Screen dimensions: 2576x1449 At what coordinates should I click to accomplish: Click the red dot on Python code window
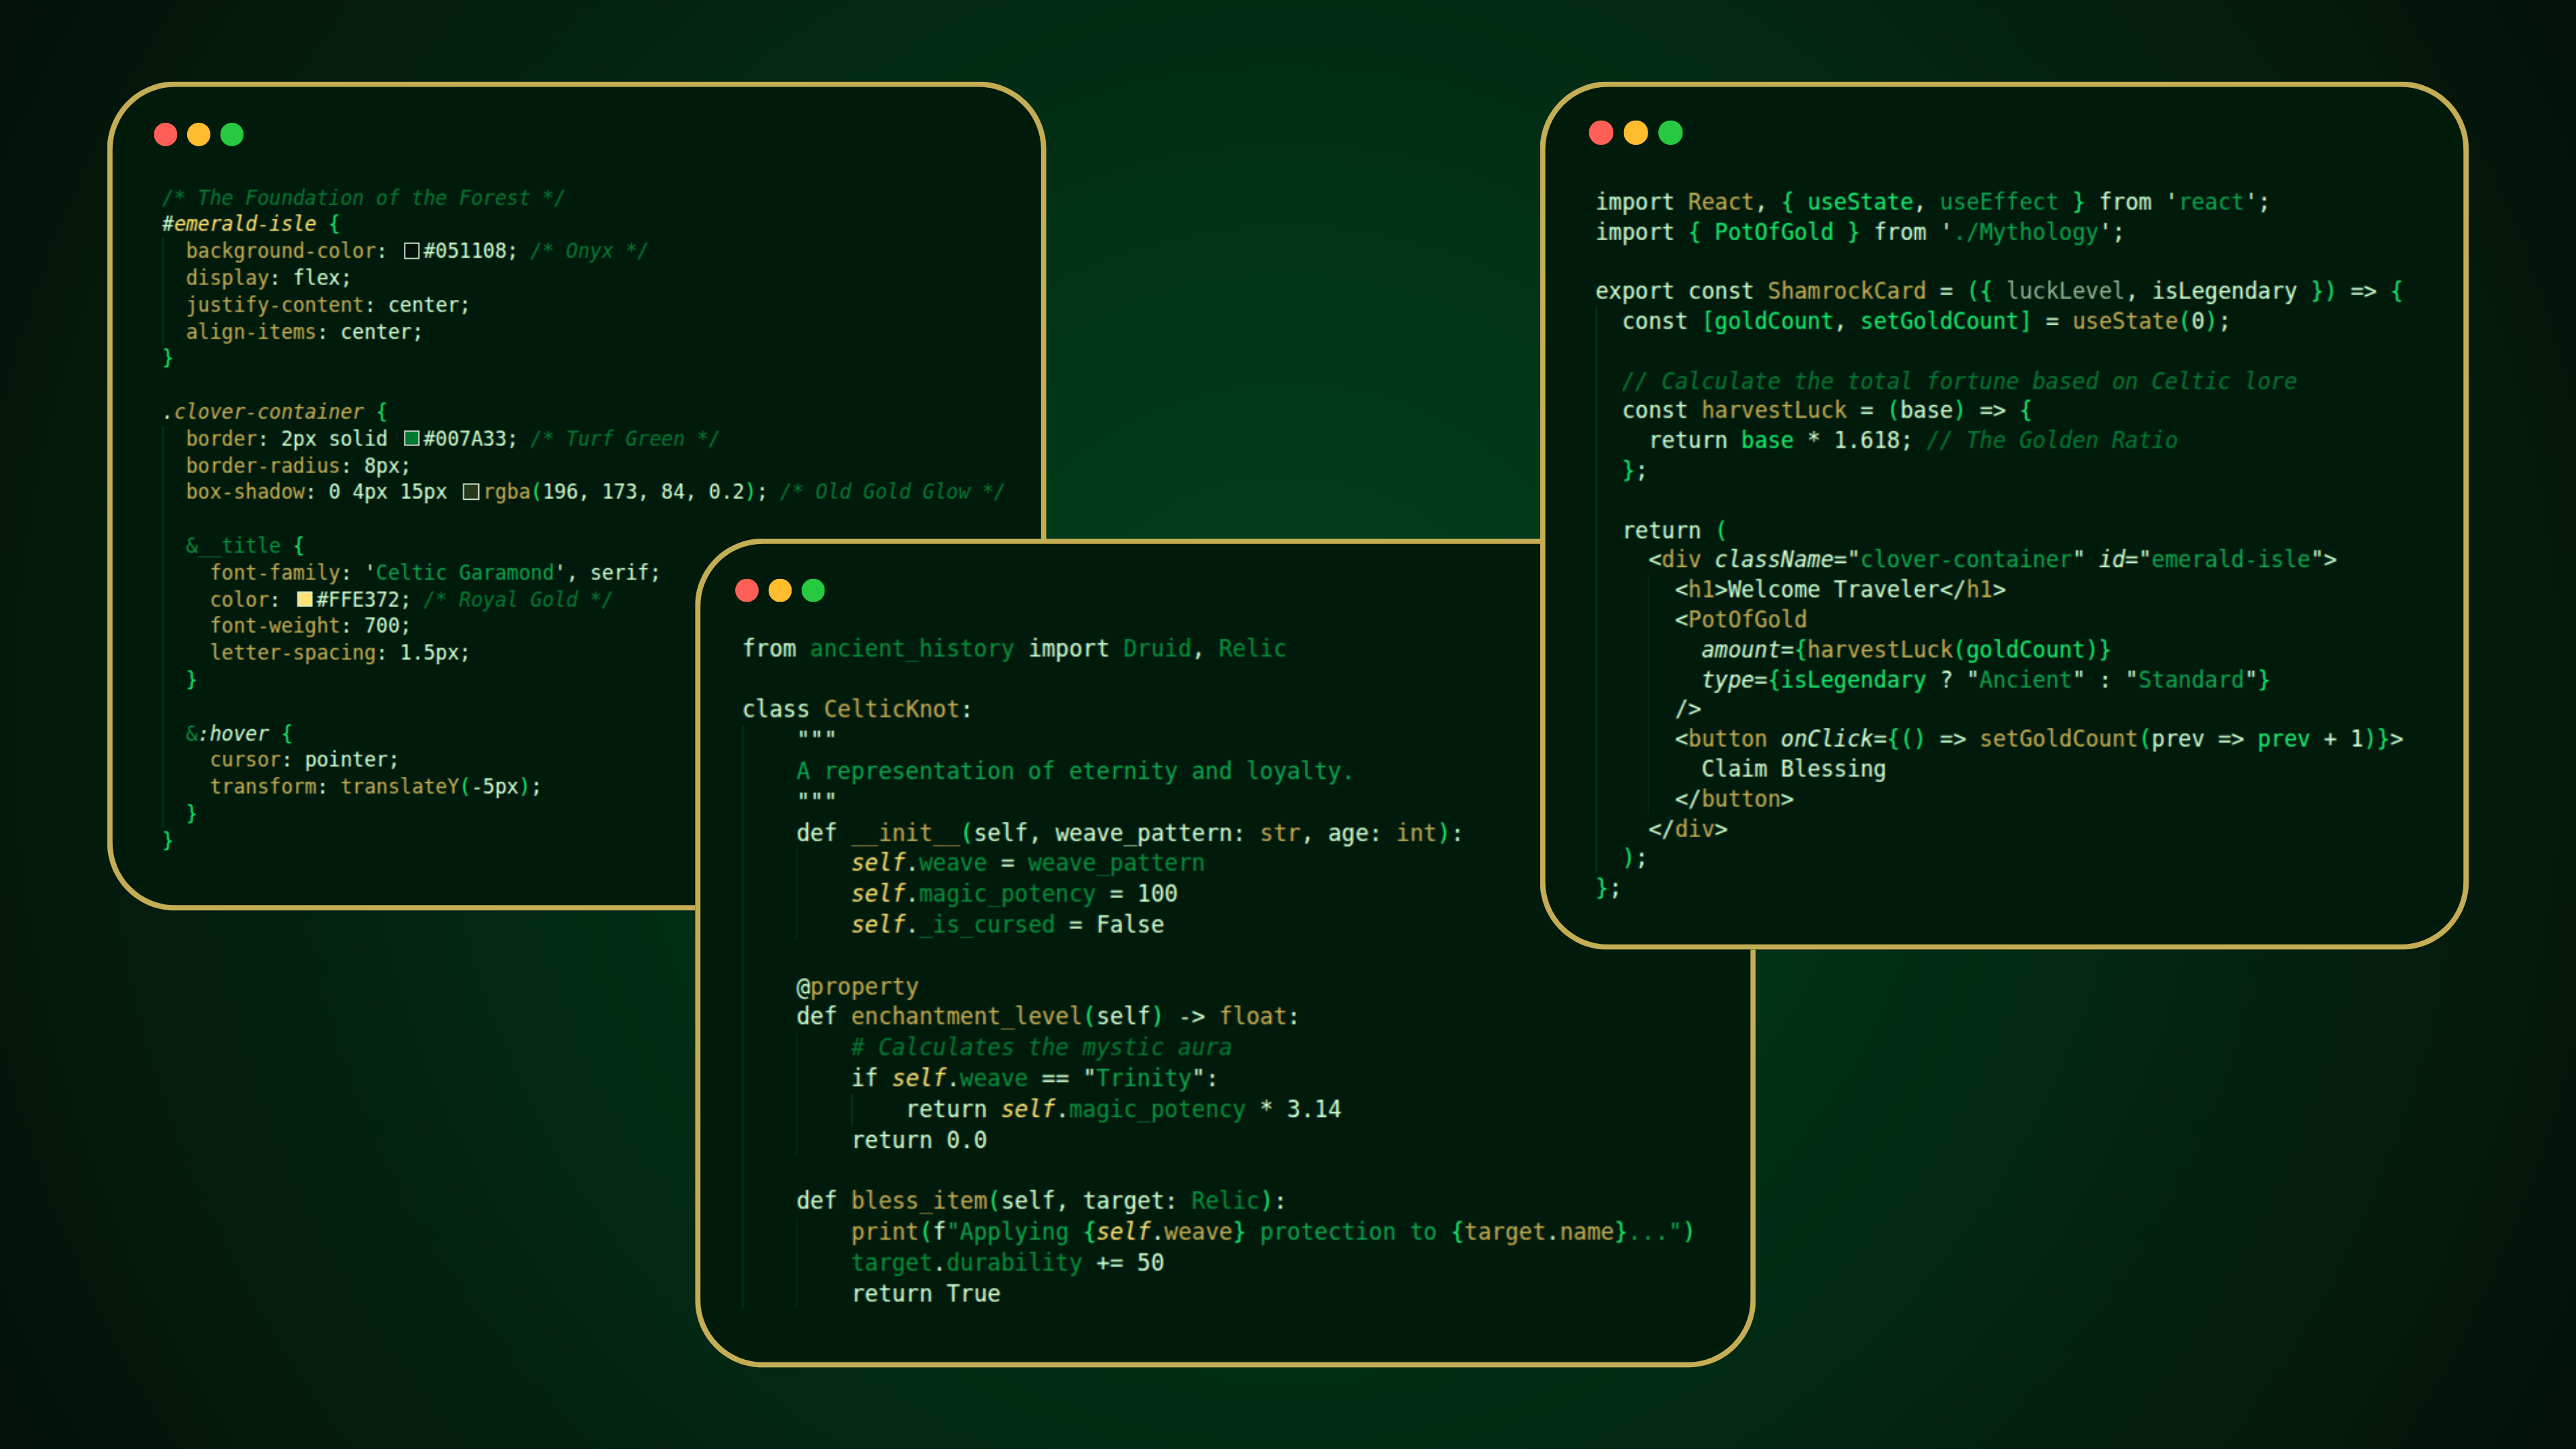(747, 590)
